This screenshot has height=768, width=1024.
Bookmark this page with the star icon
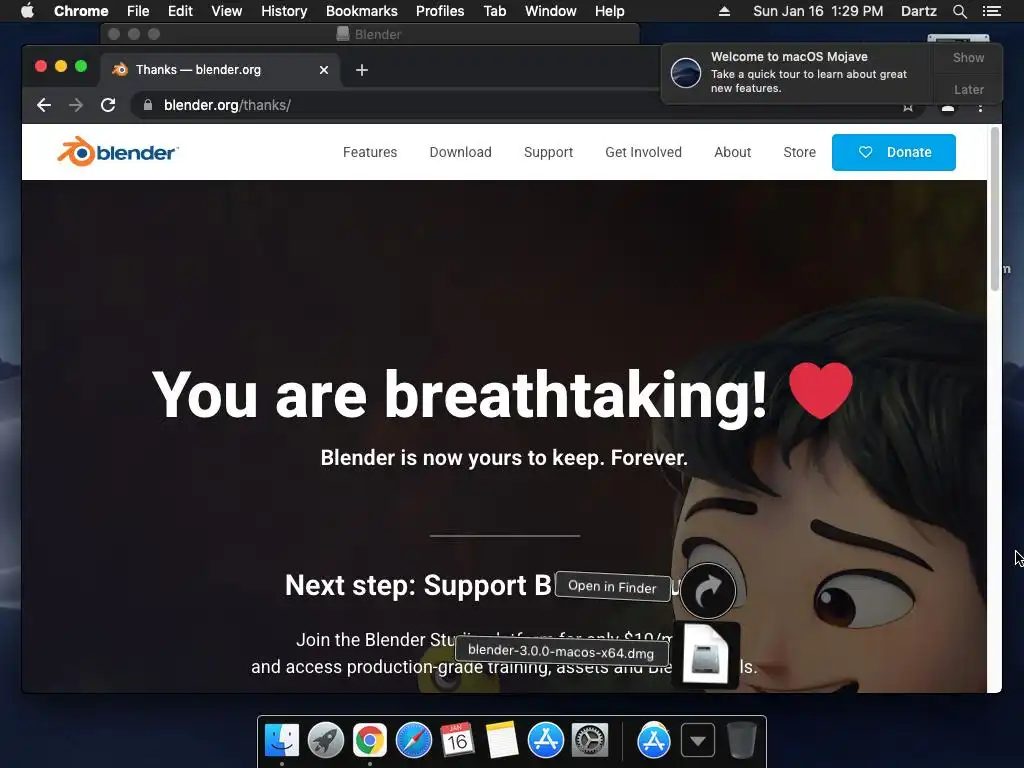point(908,108)
